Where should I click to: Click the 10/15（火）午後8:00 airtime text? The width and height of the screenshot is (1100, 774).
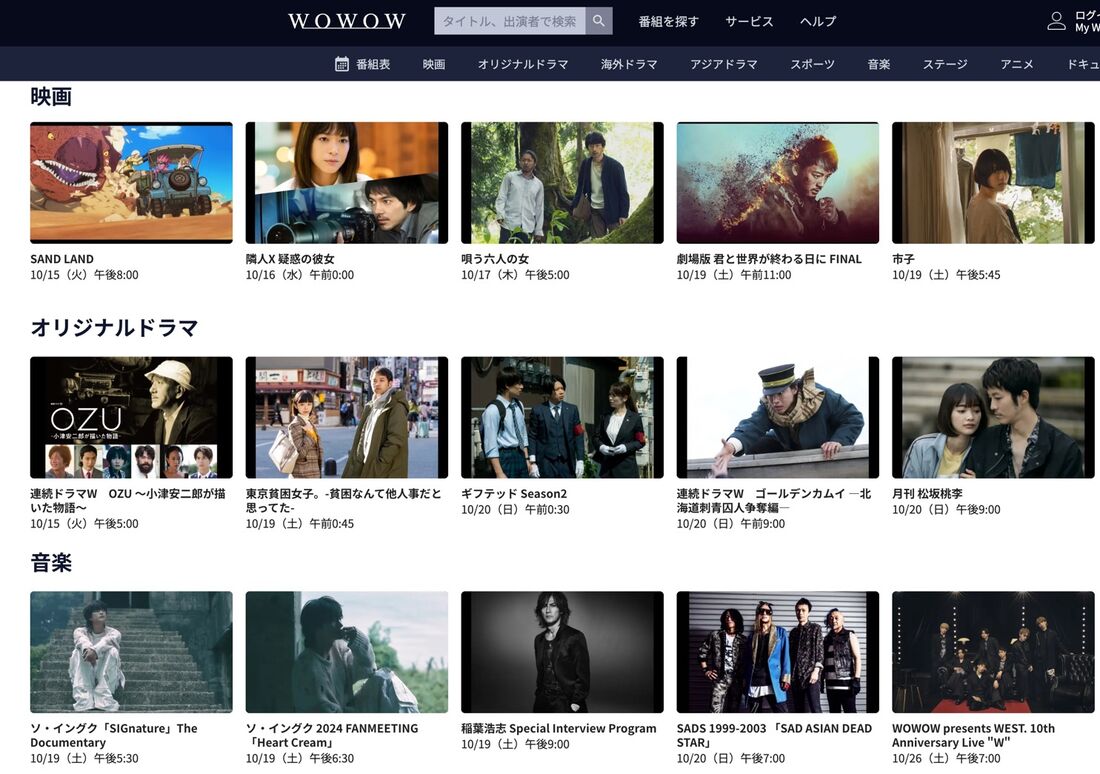pyautogui.click(x=84, y=275)
